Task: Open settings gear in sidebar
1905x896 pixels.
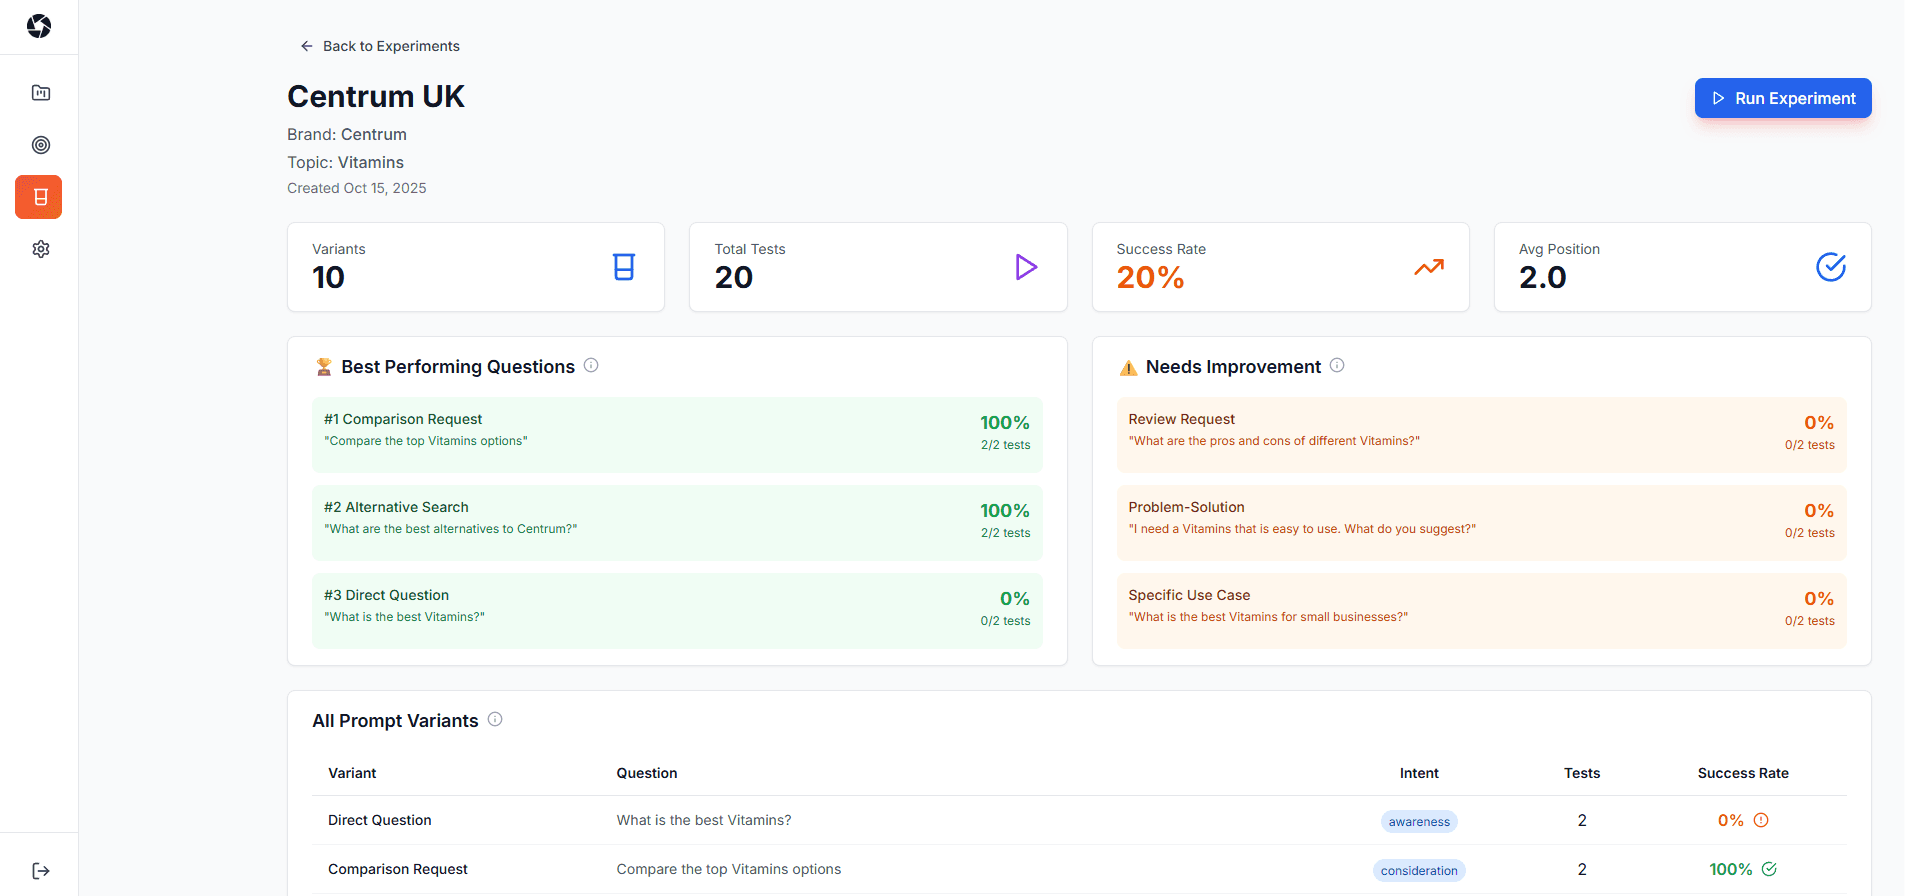Action: click(x=40, y=249)
